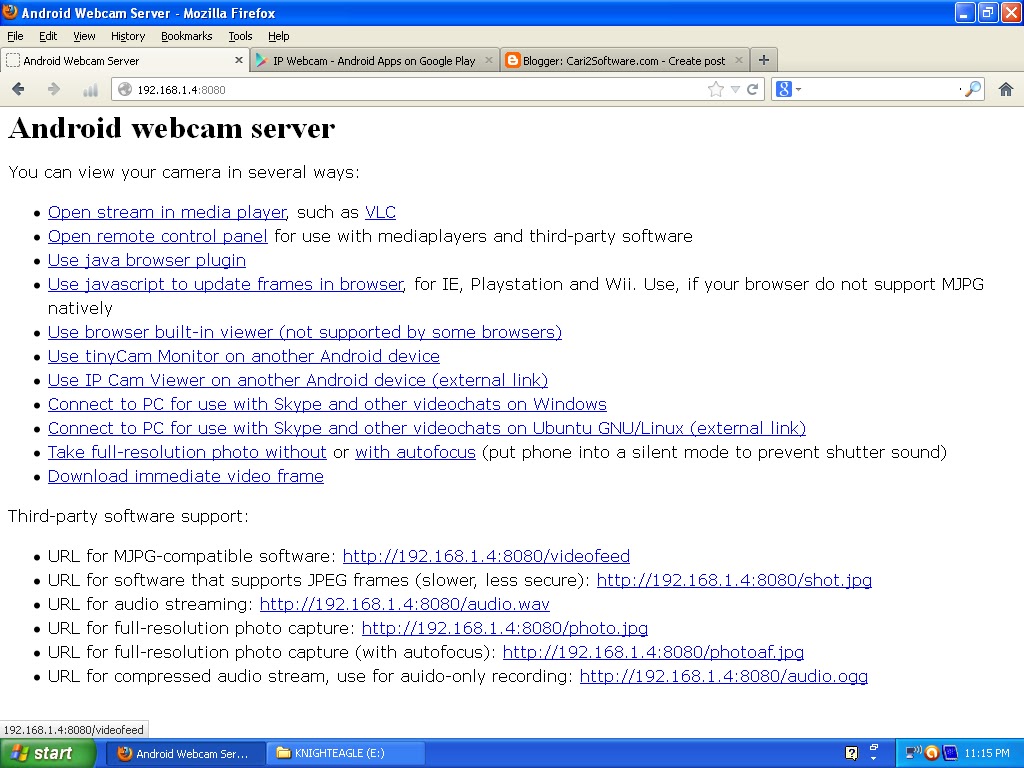Image resolution: width=1024 pixels, height=768 pixels.
Task: Close the IP Webcam Google Play tab
Action: pyautogui.click(x=488, y=60)
